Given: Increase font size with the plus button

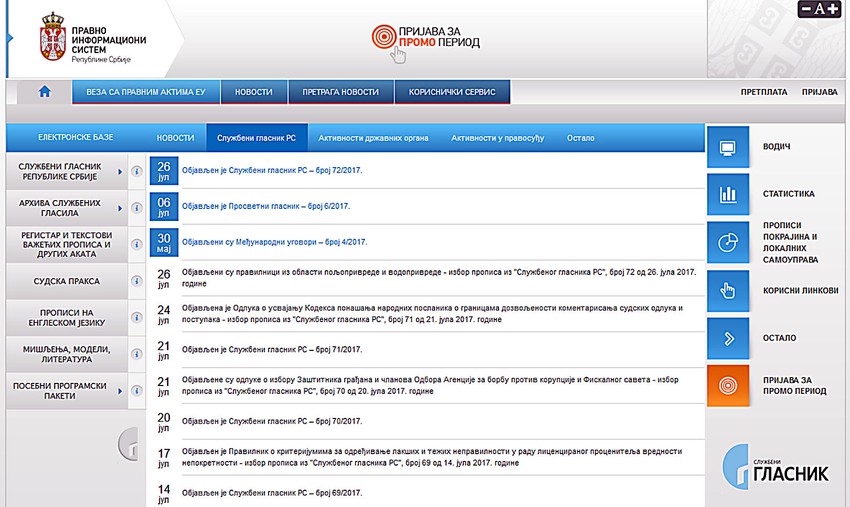Looking at the screenshot, I should point(833,9).
